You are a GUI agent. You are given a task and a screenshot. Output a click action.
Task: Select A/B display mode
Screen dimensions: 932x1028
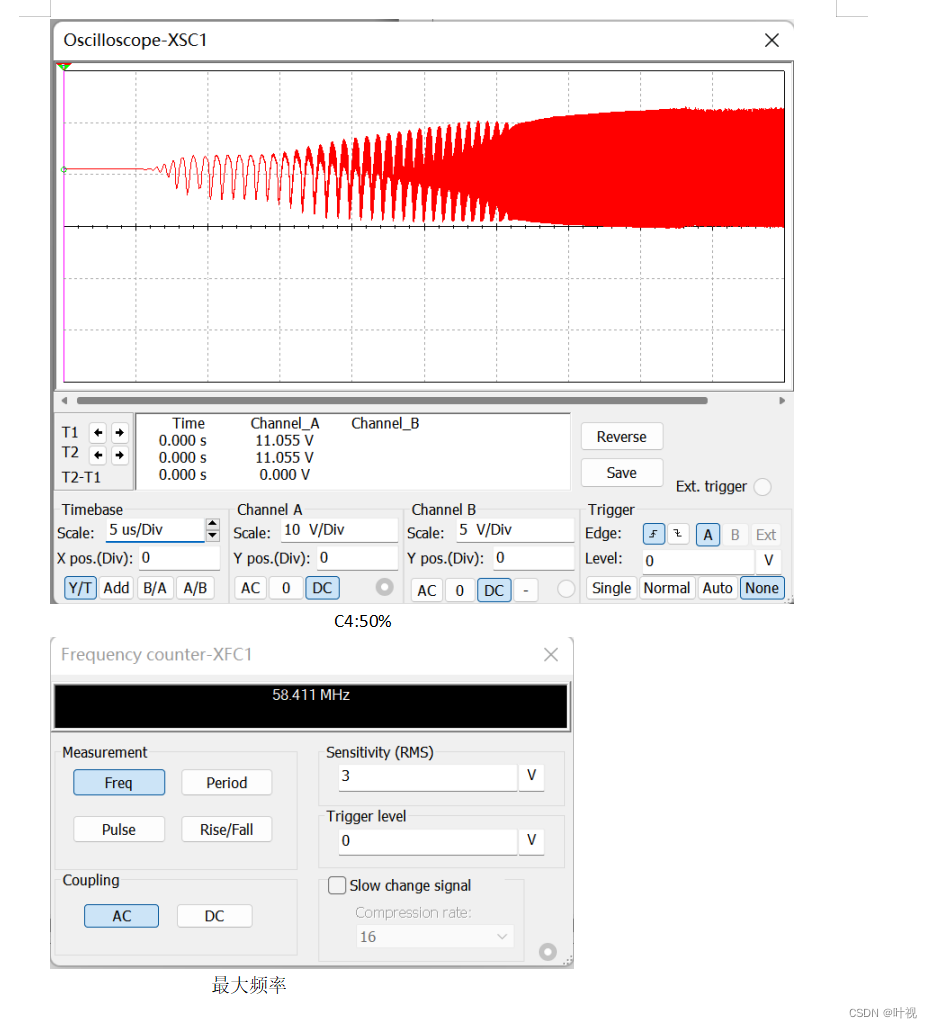(x=195, y=588)
